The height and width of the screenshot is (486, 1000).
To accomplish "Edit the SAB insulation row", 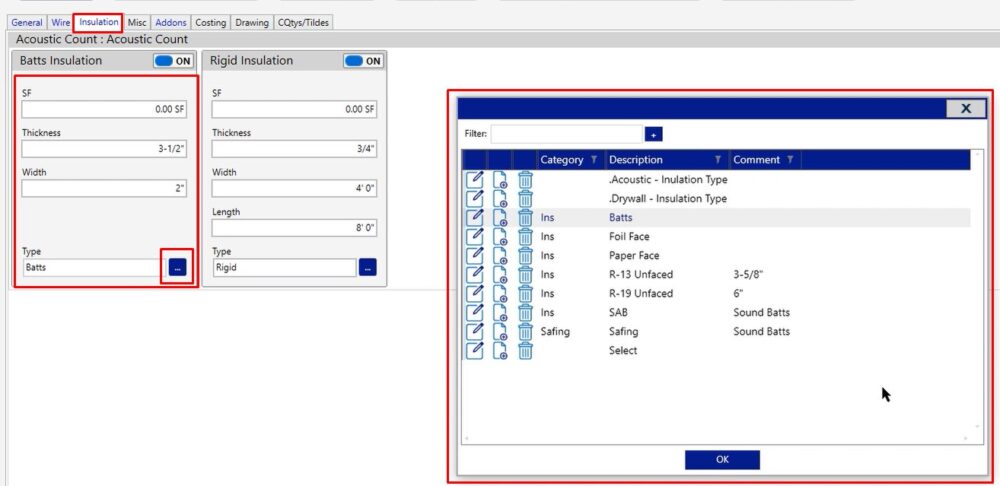I will pos(475,313).
